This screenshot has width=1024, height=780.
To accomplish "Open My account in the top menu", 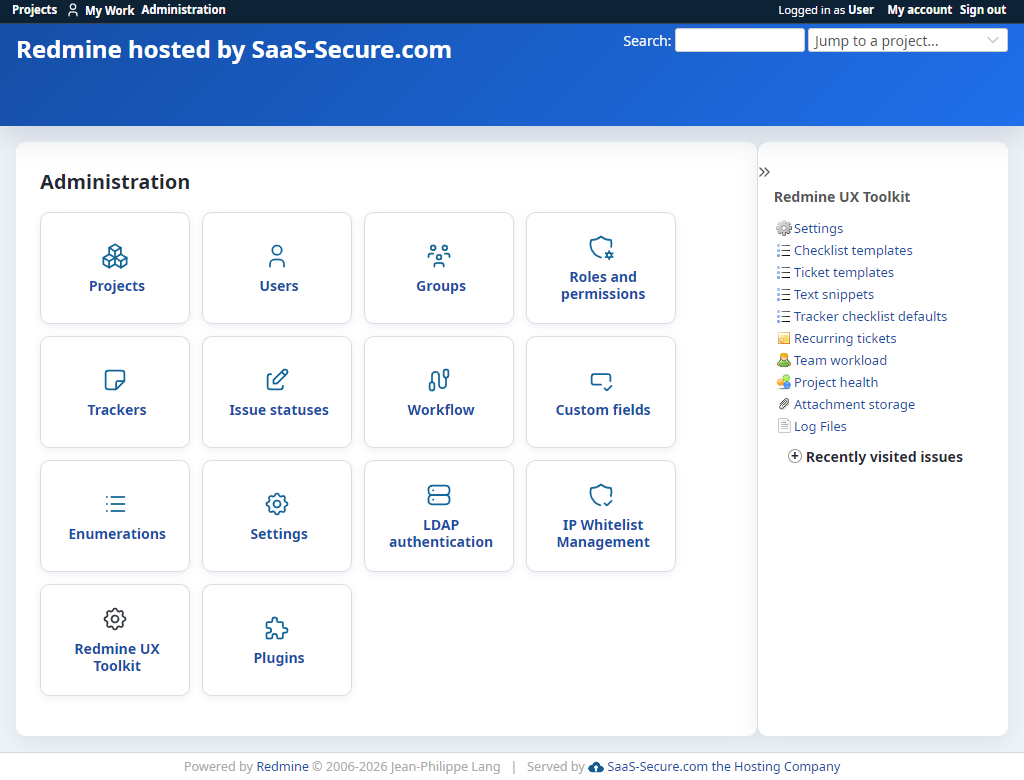I will click(920, 10).
